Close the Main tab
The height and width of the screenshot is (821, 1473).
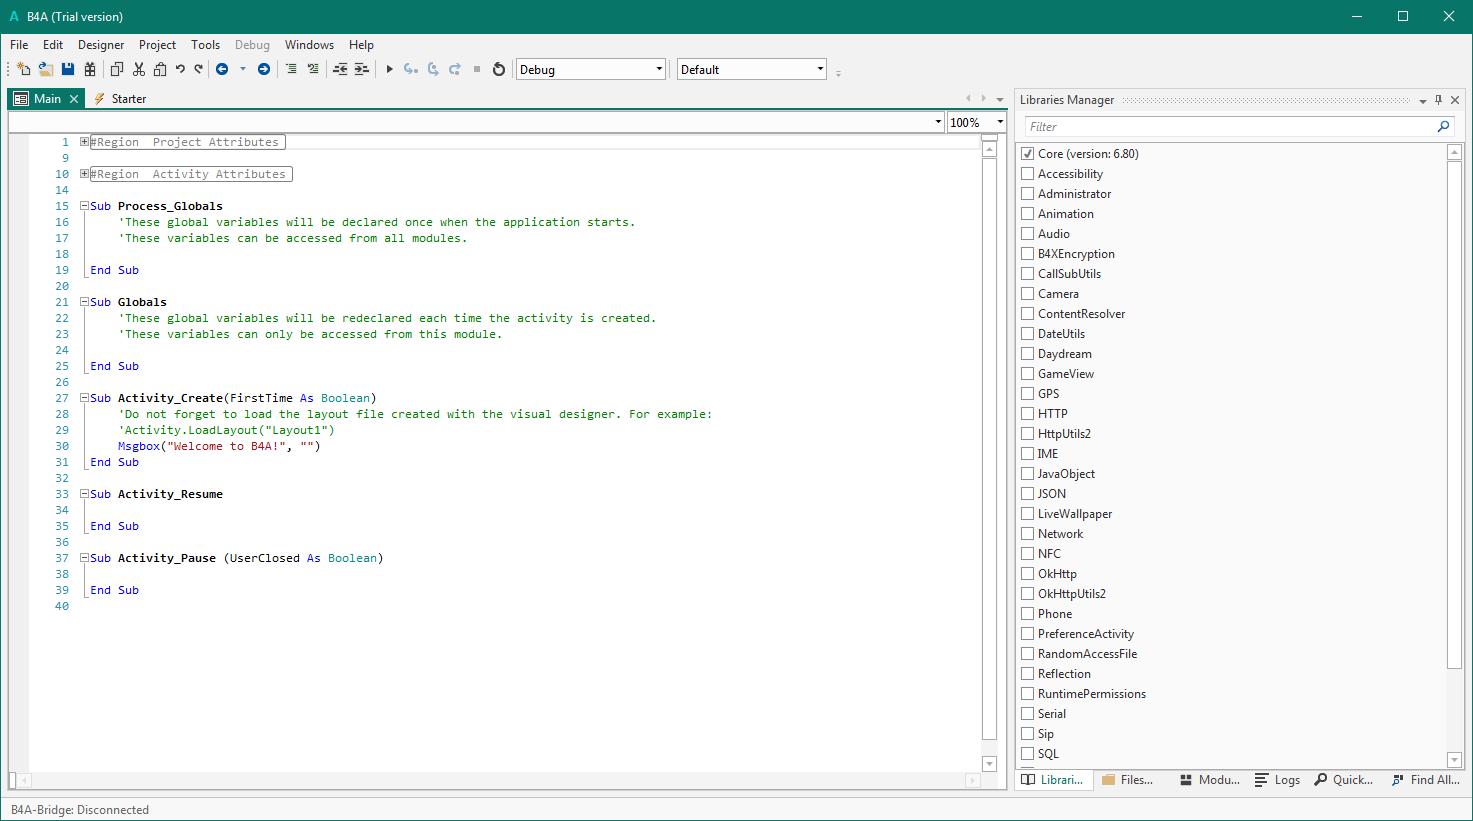coord(74,99)
